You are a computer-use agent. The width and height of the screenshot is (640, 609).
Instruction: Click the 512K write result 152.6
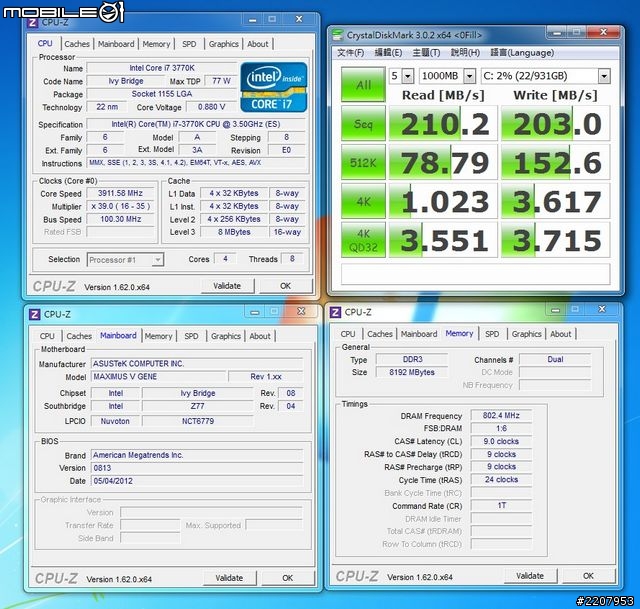(556, 162)
